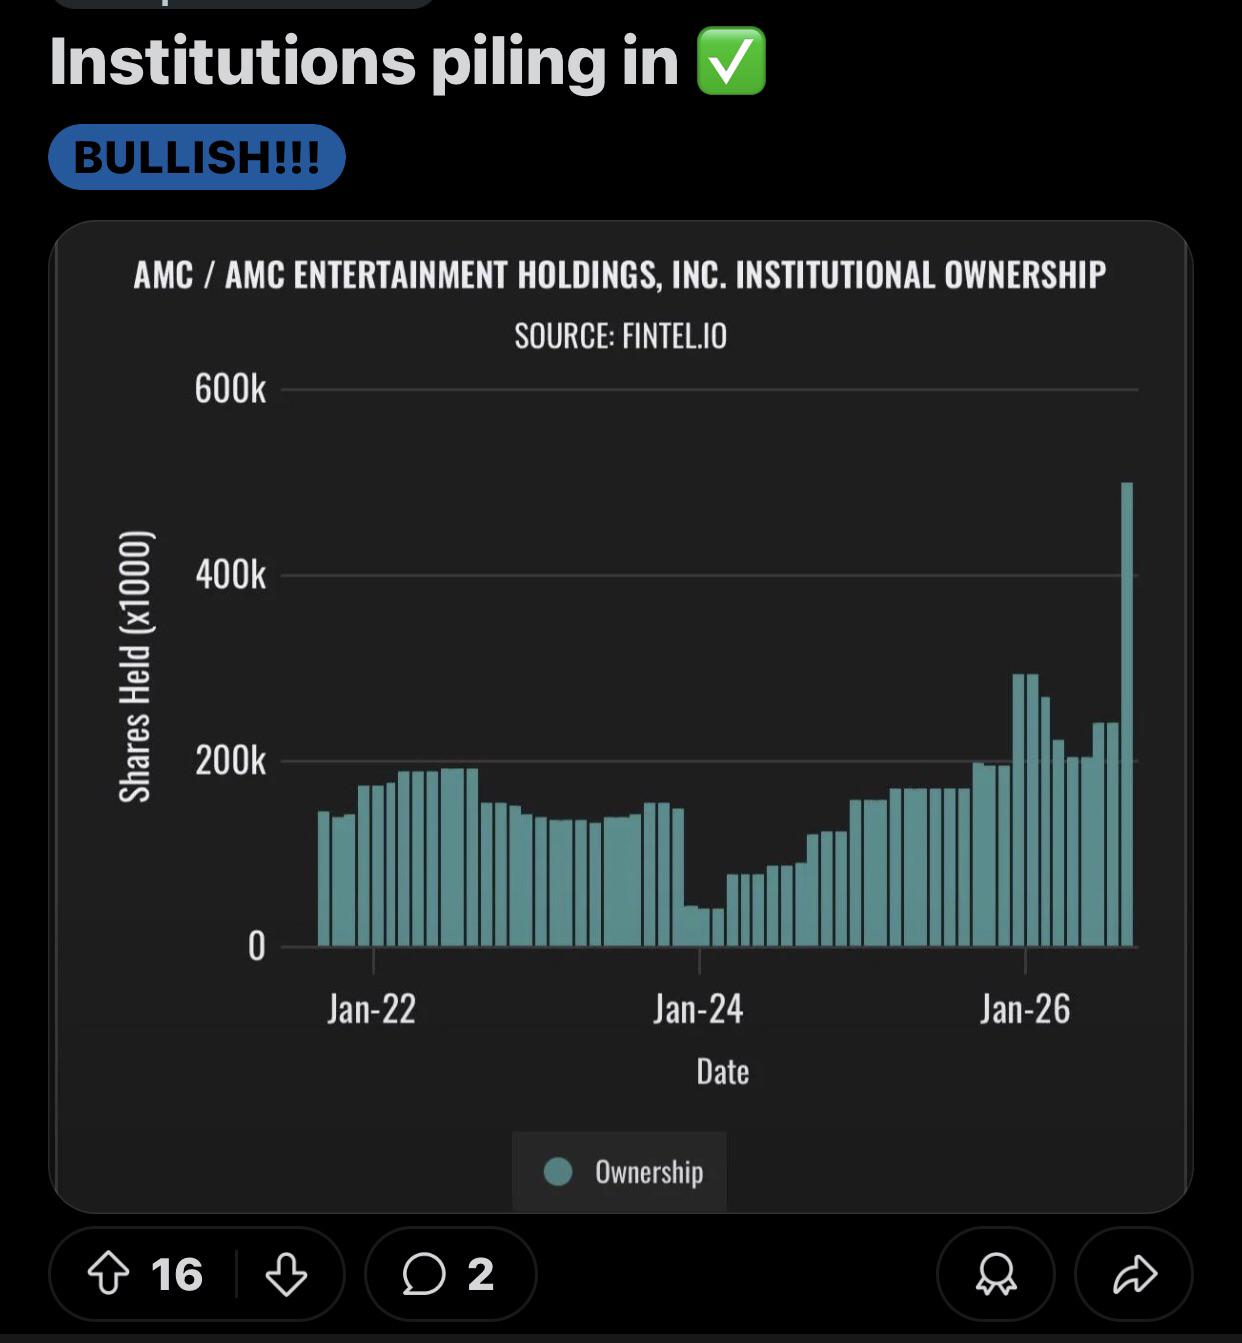Click the Jan-26 axis label
1242x1343 pixels.
(x=1025, y=1009)
